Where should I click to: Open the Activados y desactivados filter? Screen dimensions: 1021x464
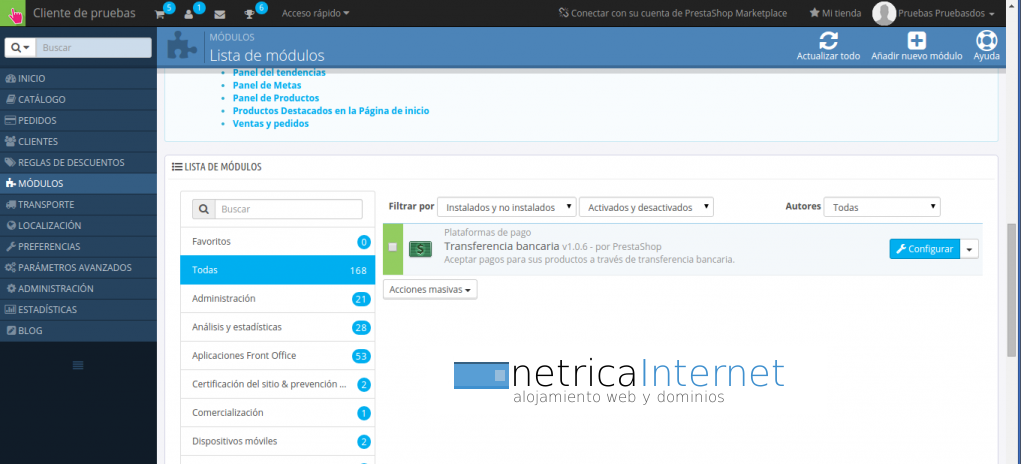(x=647, y=208)
